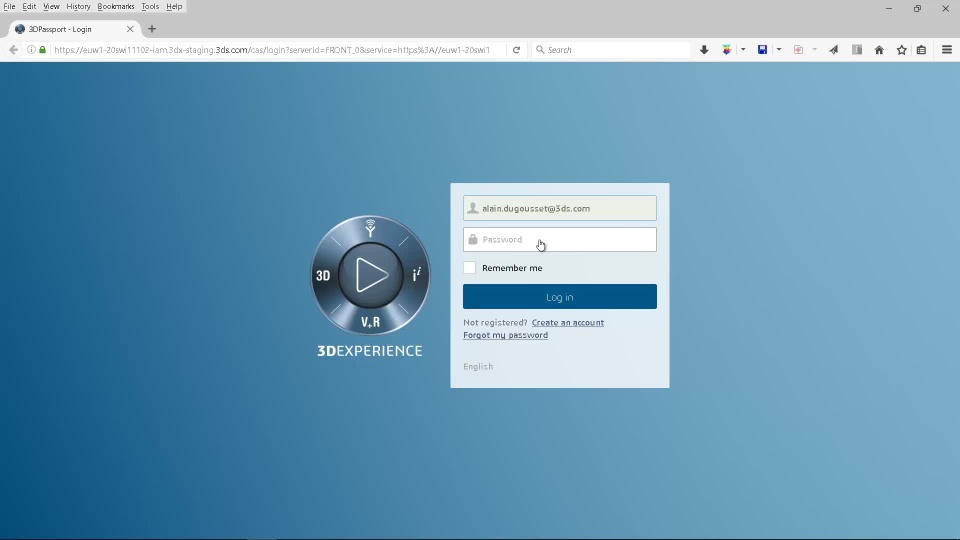Open a new tab with plus button

pyautogui.click(x=152, y=29)
